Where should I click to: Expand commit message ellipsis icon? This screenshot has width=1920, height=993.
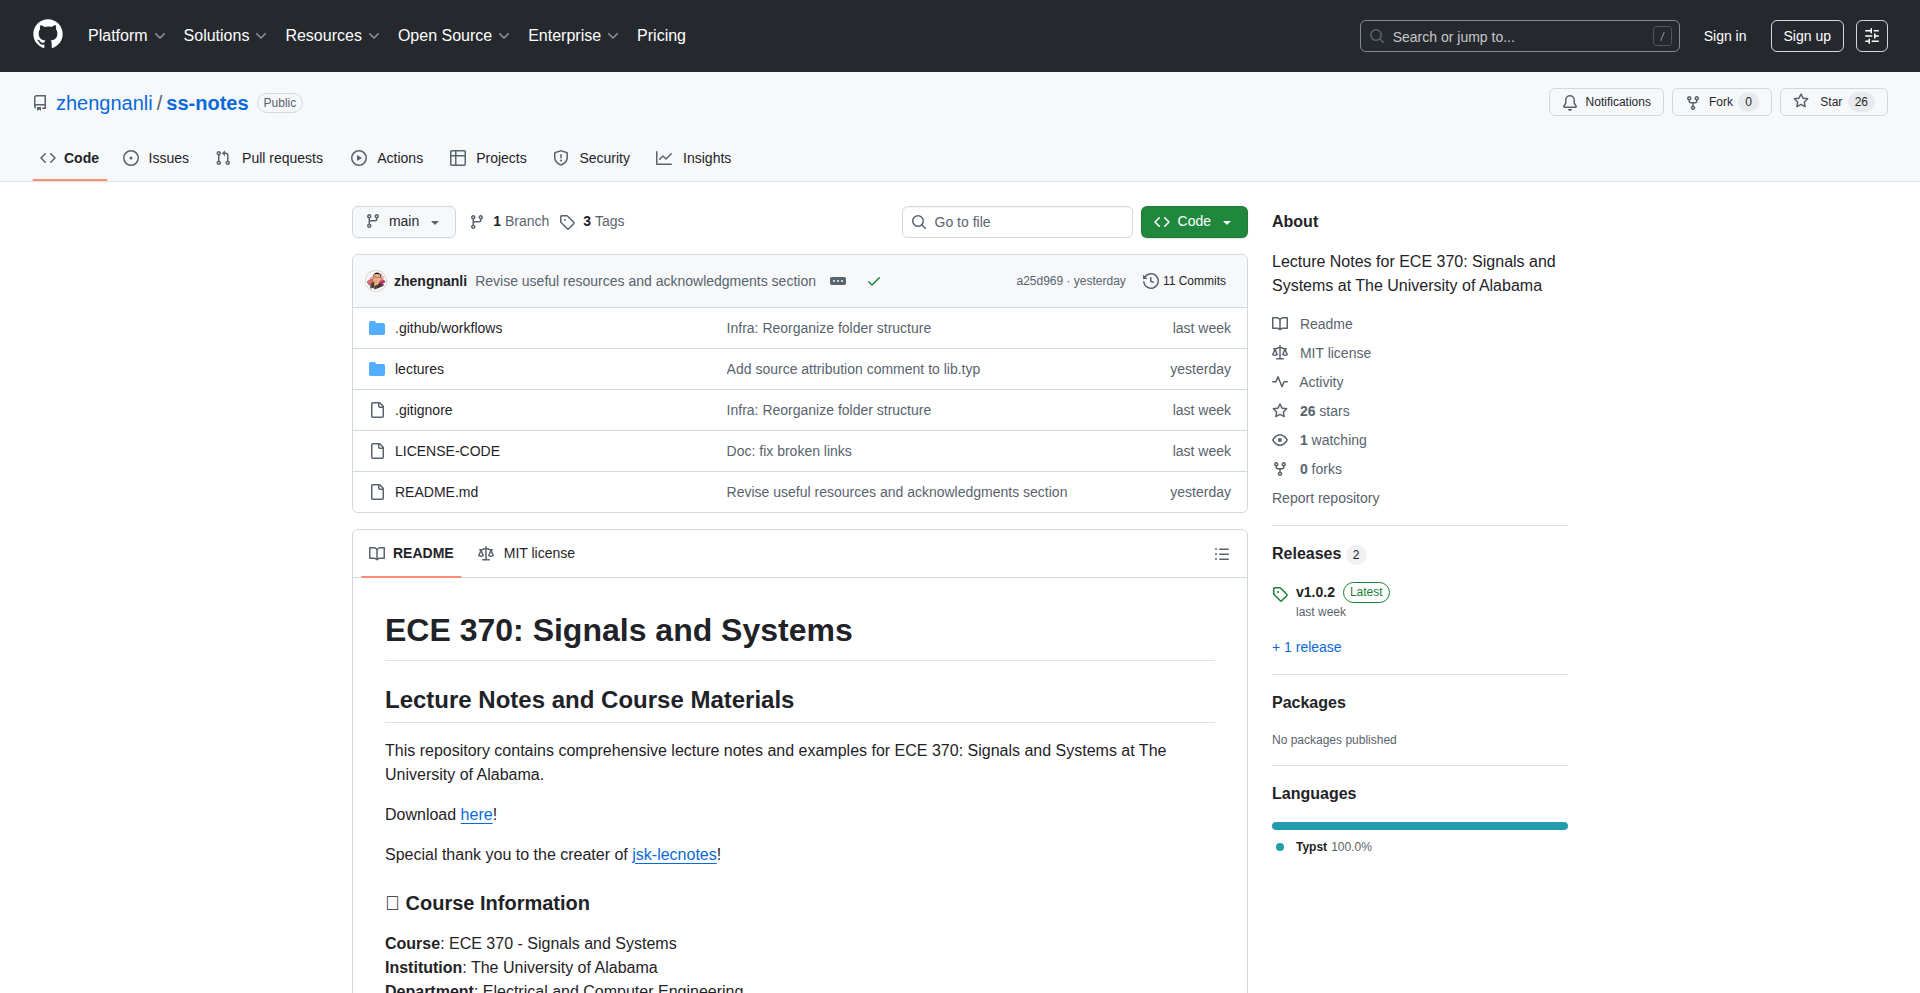838,281
